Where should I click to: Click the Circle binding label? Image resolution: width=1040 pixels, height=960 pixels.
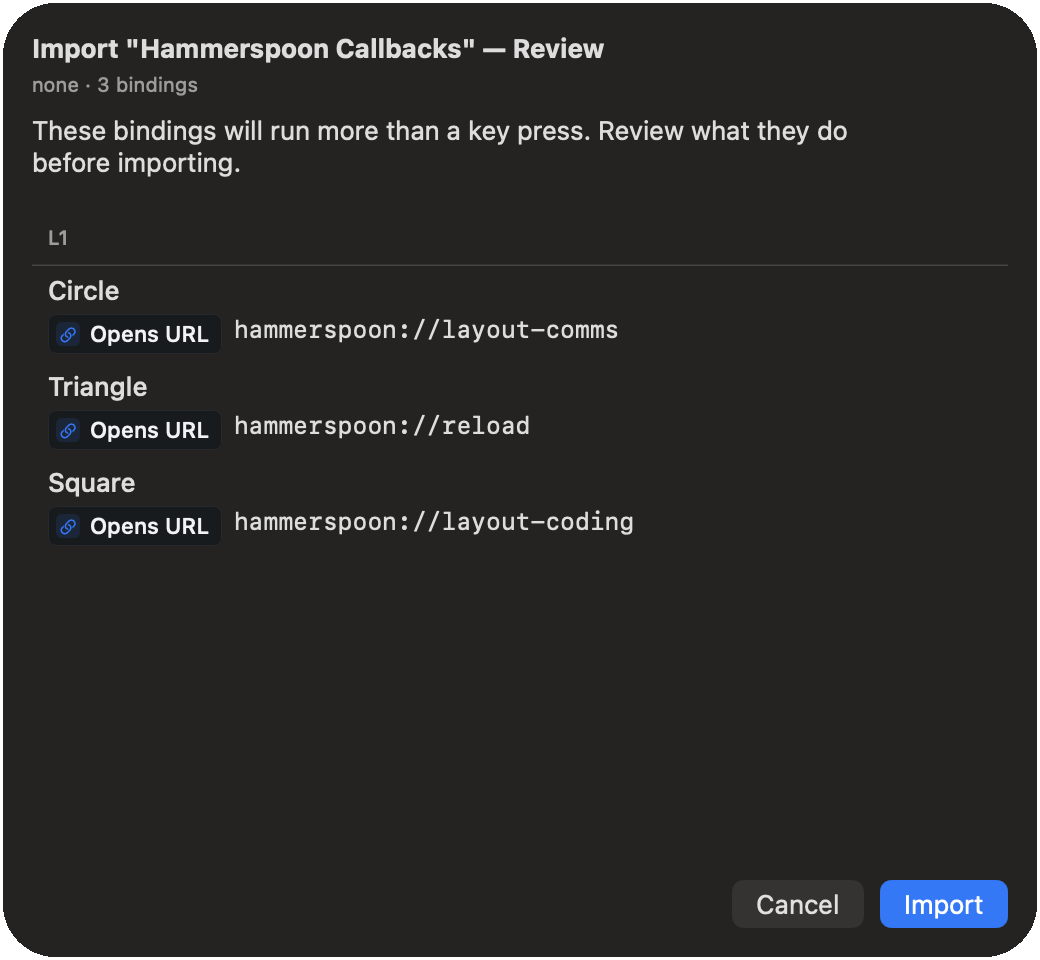[x=84, y=291]
